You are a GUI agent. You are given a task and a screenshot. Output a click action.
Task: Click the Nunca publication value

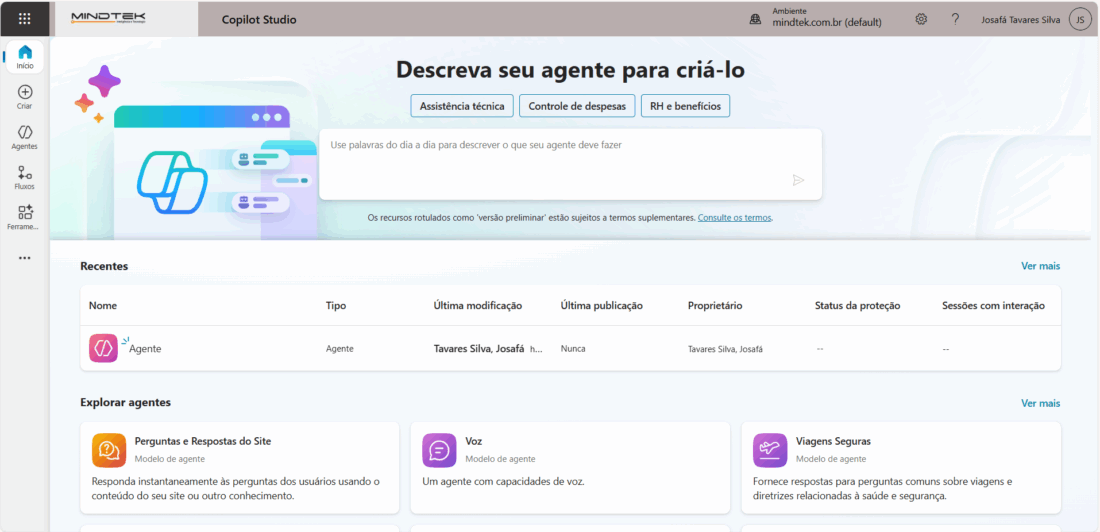(x=573, y=348)
